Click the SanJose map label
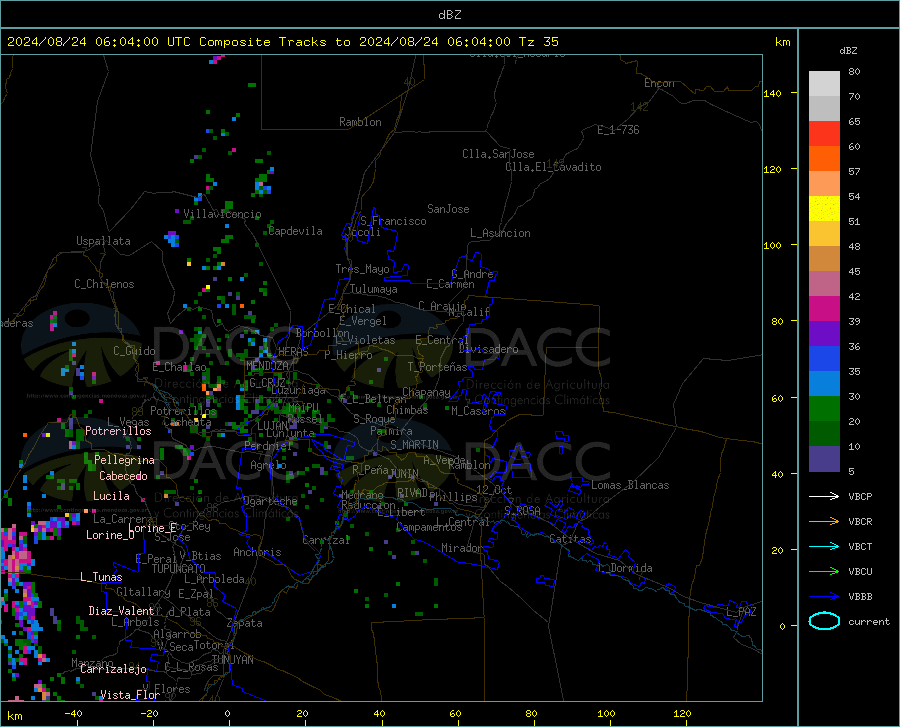Image resolution: width=900 pixels, height=727 pixels. [448, 209]
